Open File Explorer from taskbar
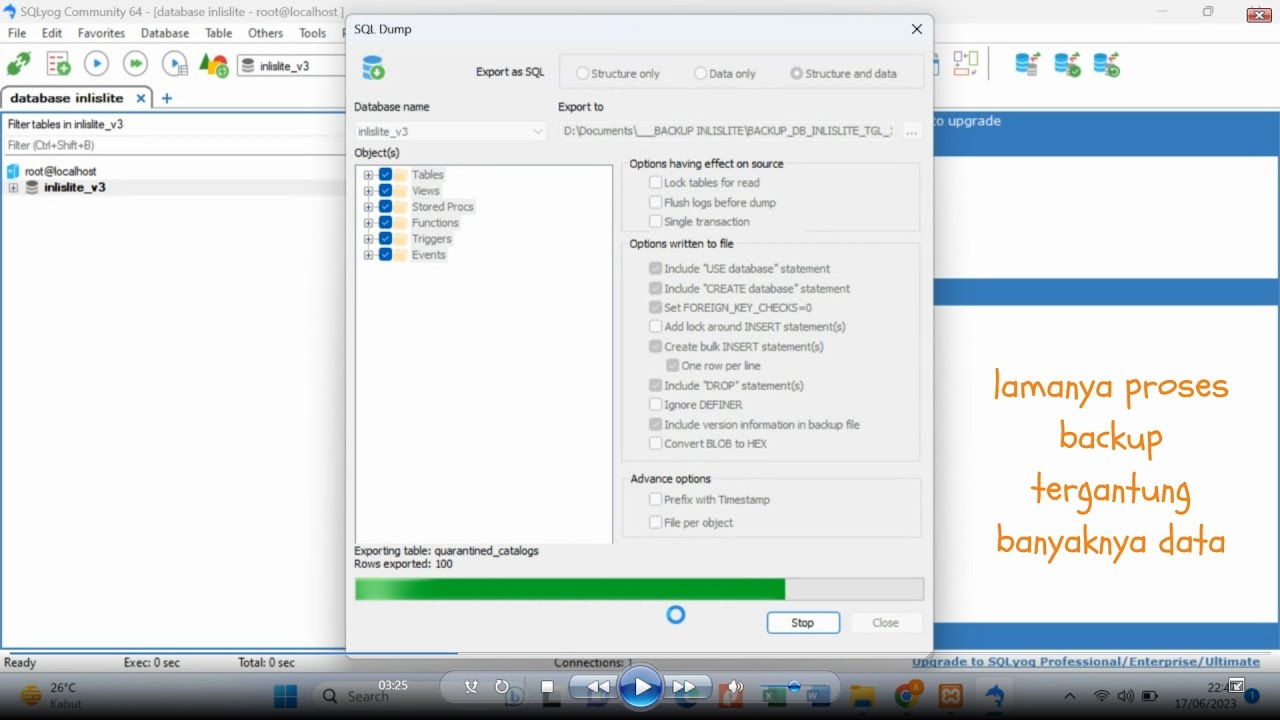The width and height of the screenshot is (1280, 720). pyautogui.click(x=862, y=695)
